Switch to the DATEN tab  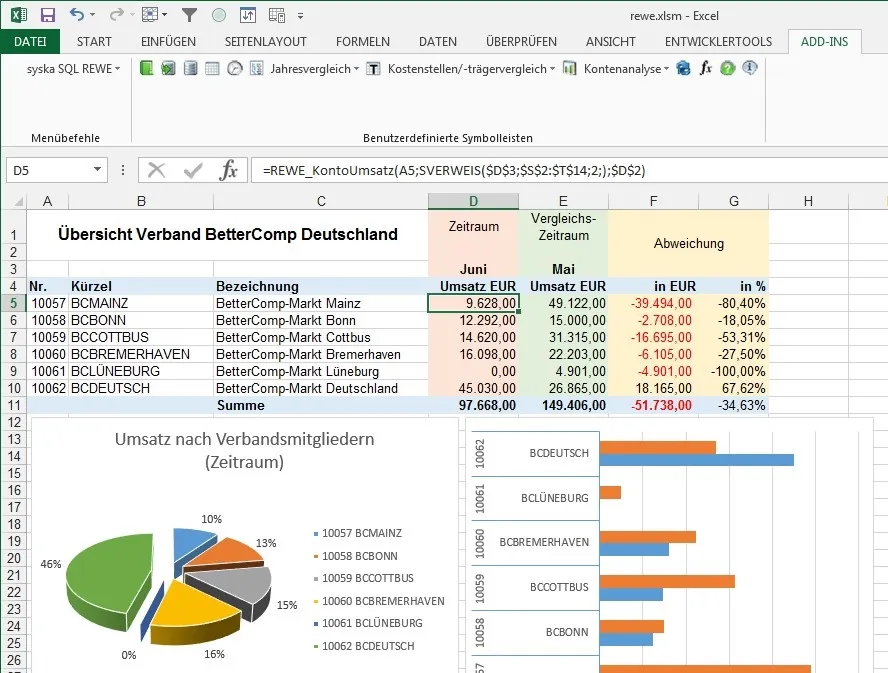tap(438, 41)
